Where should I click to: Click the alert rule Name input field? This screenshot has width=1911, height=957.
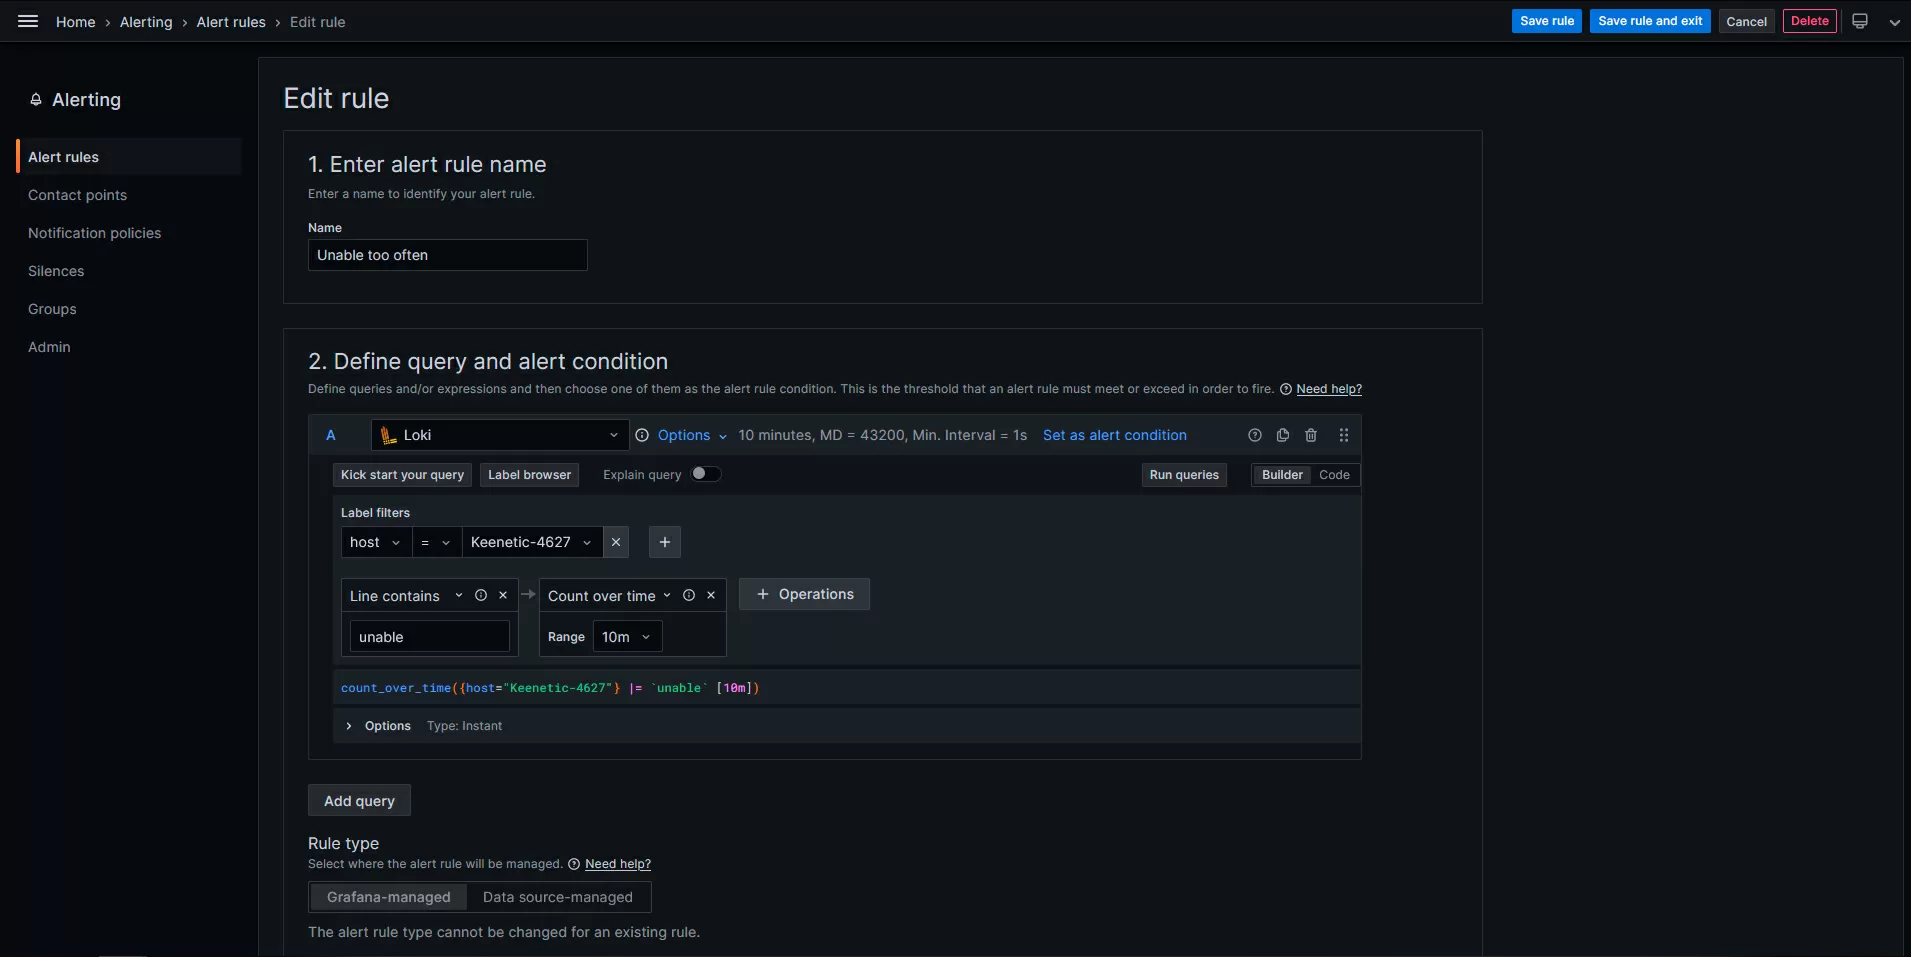pos(448,255)
